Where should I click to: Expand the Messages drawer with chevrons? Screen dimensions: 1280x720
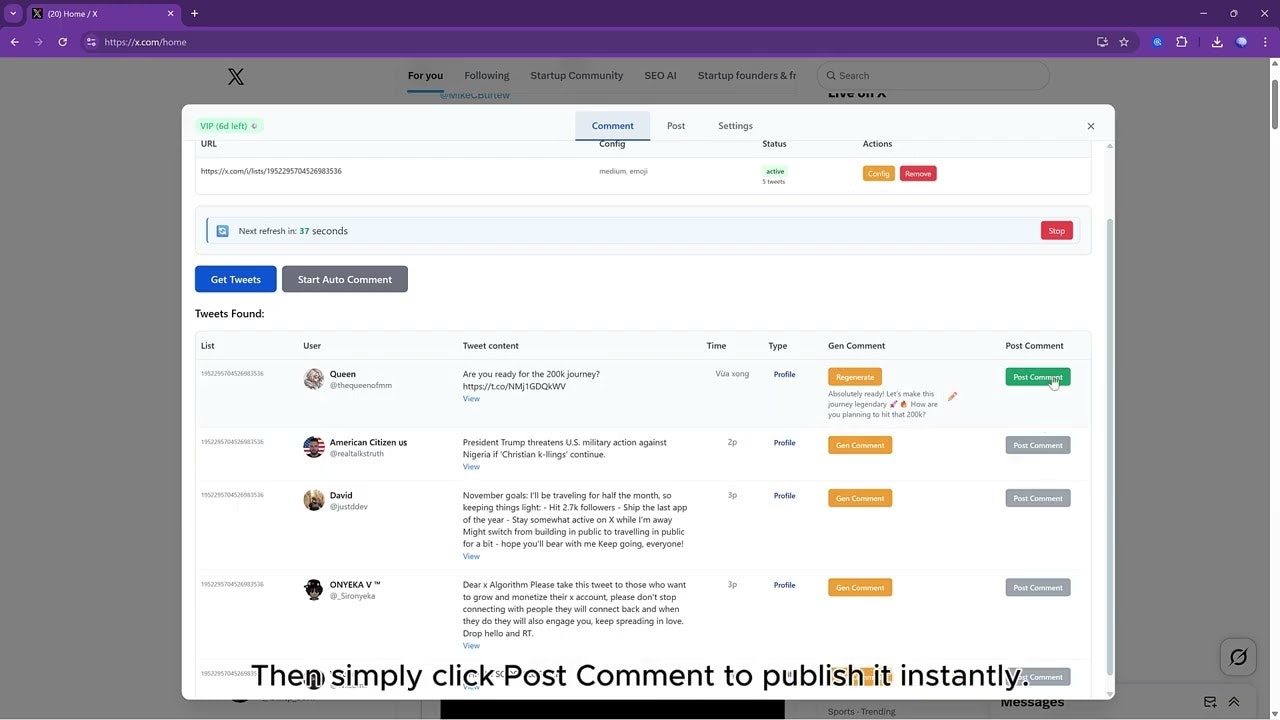(x=1234, y=702)
